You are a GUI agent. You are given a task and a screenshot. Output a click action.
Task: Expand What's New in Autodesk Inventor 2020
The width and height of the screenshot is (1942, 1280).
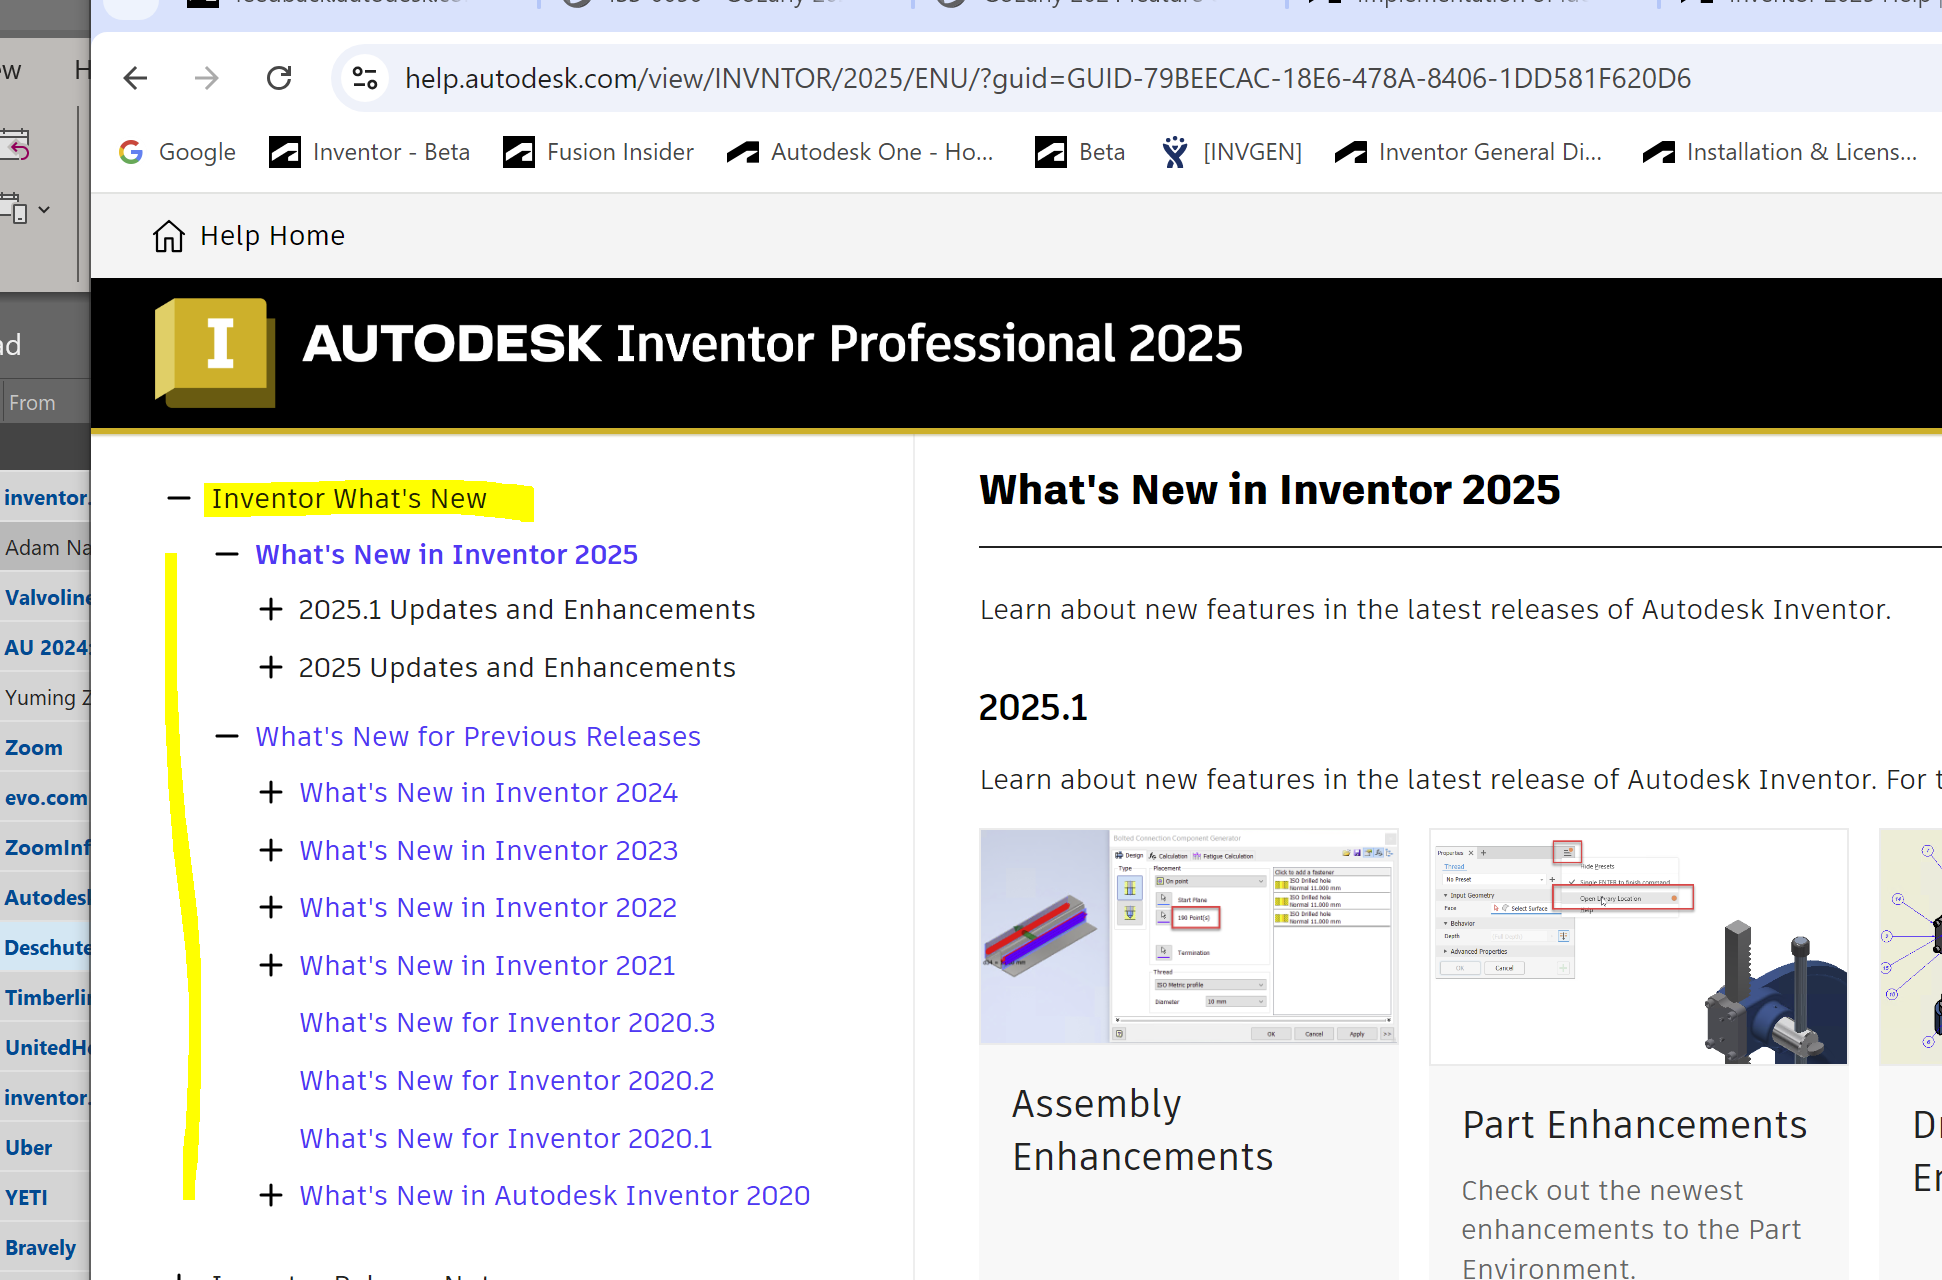pos(271,1195)
